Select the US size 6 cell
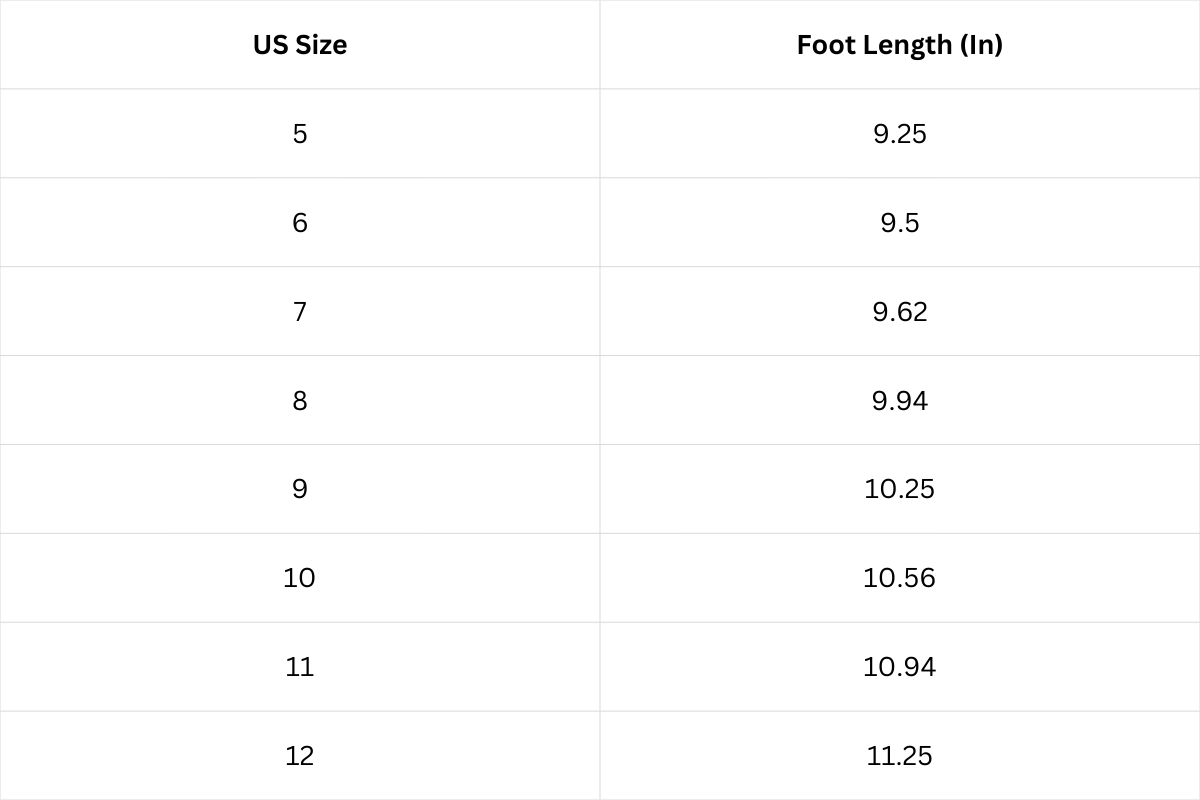The width and height of the screenshot is (1200, 800). (300, 223)
